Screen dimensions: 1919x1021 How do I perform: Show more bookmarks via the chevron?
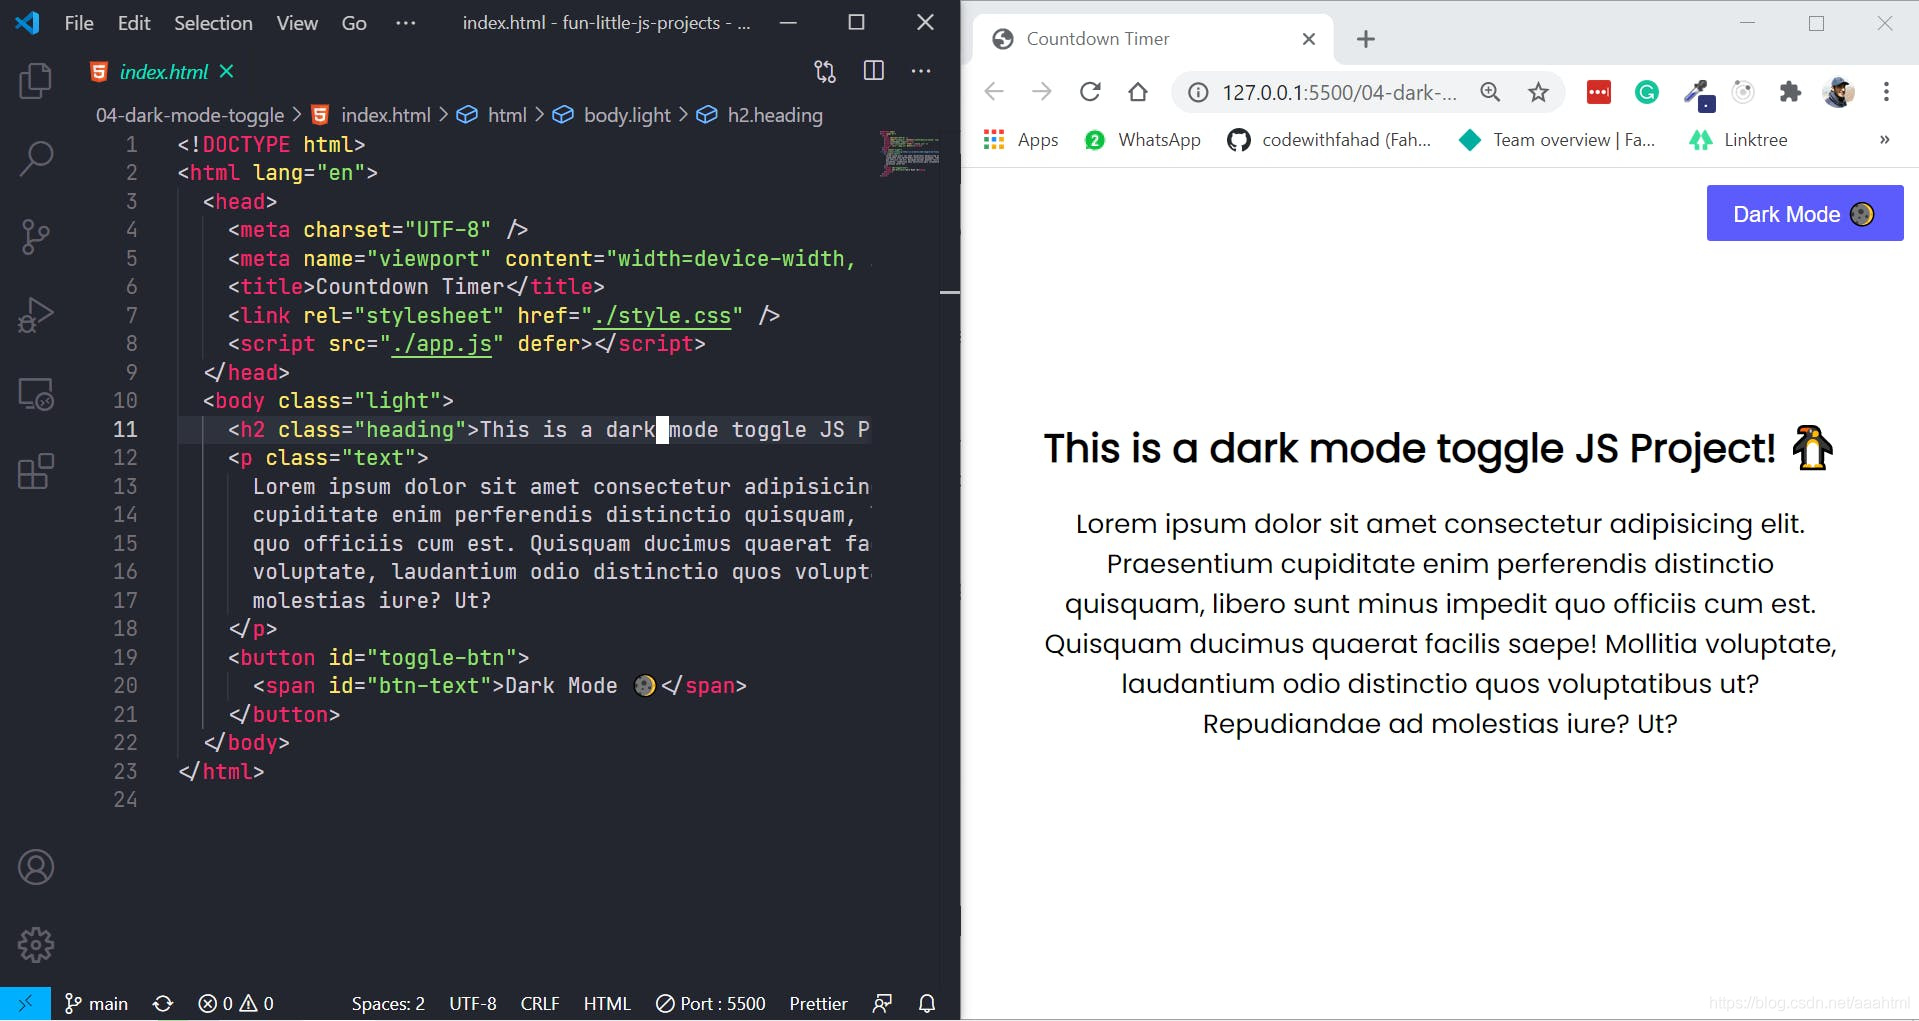click(1884, 140)
